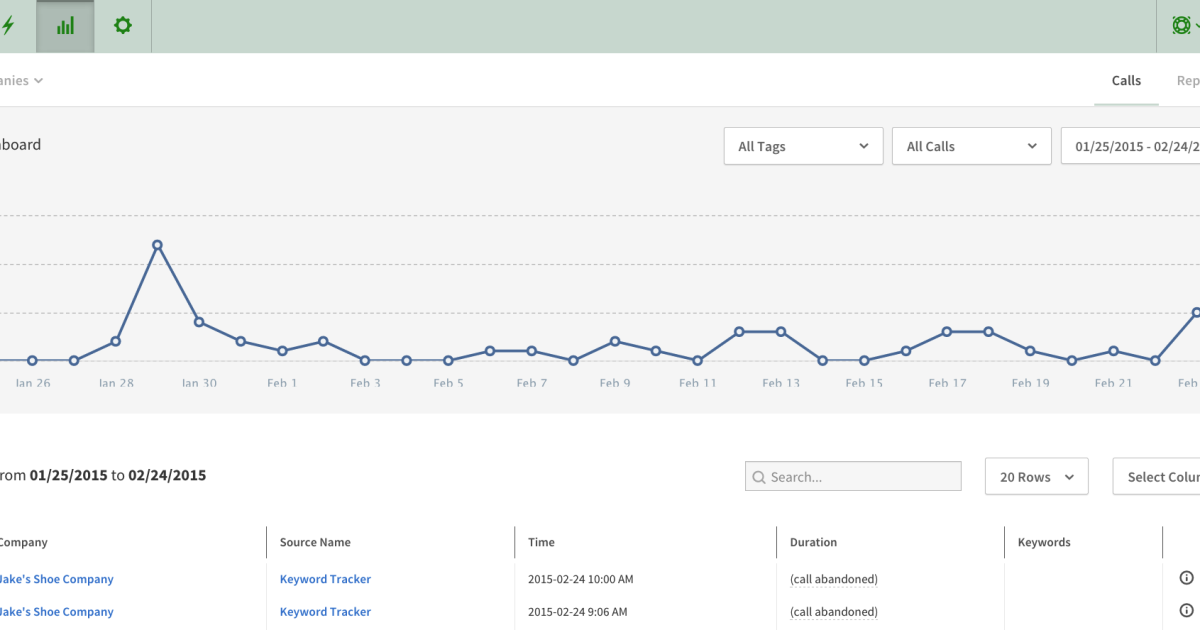Select the peak data point near Jan 28
This screenshot has width=1200, height=630.
(158, 244)
